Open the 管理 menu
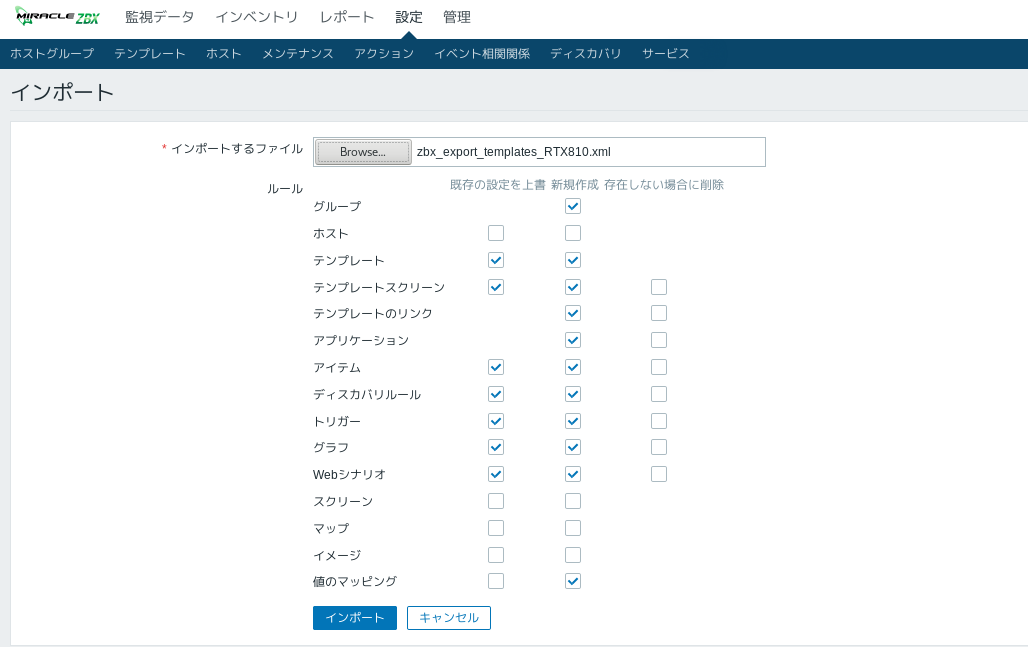1028x647 pixels. point(456,17)
